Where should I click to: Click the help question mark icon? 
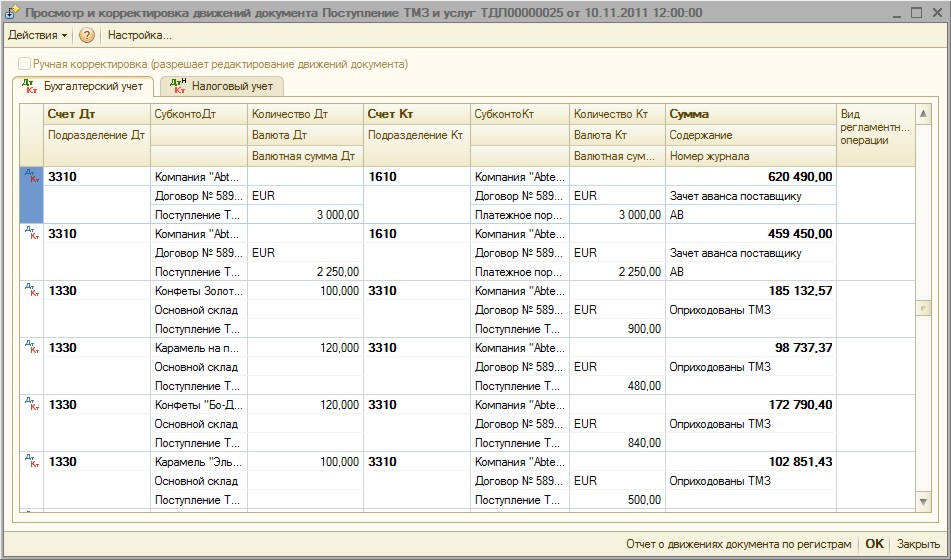pyautogui.click(x=87, y=35)
